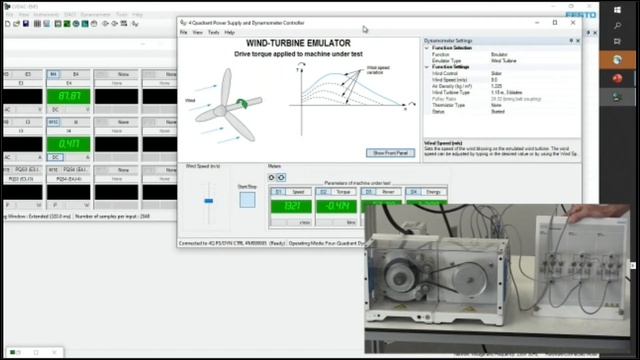Toggle the D3 Power meter button
This screenshot has height=360, width=640.
(369, 192)
